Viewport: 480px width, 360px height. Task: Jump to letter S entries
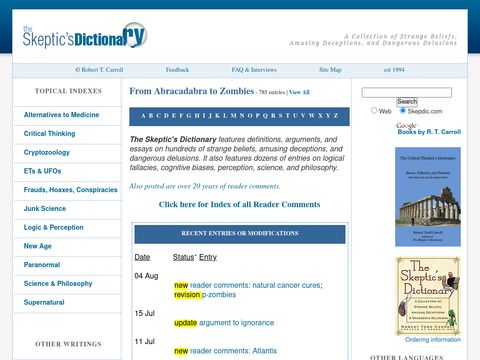coord(280,116)
